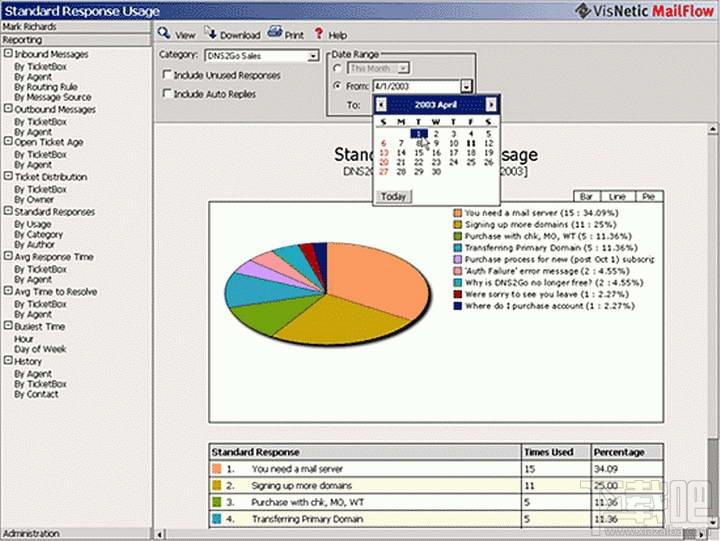
Task: Click the horizontal scrollbar left arrow
Action: [x=160, y=535]
